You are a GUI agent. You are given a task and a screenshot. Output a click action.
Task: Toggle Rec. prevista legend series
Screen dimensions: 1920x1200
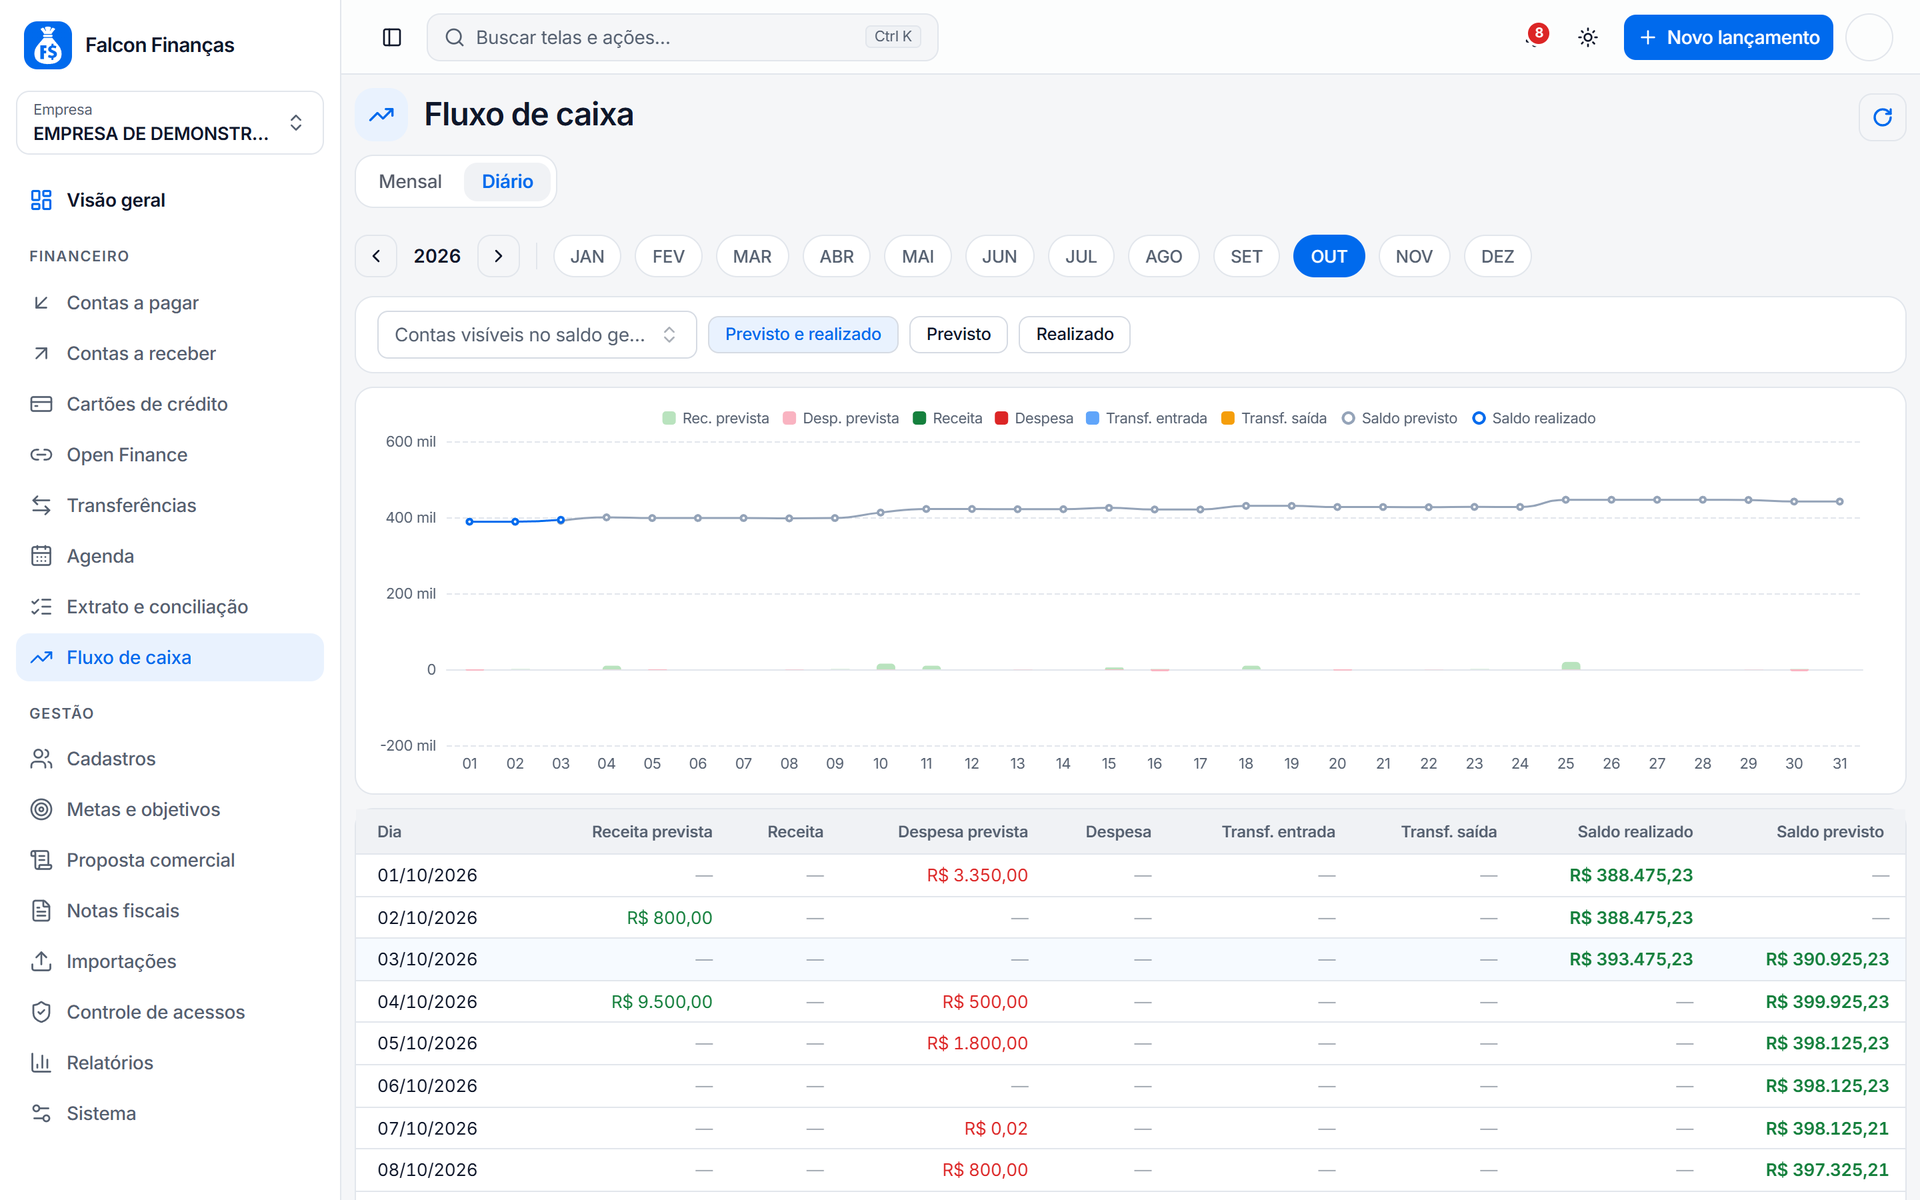[x=716, y=418]
